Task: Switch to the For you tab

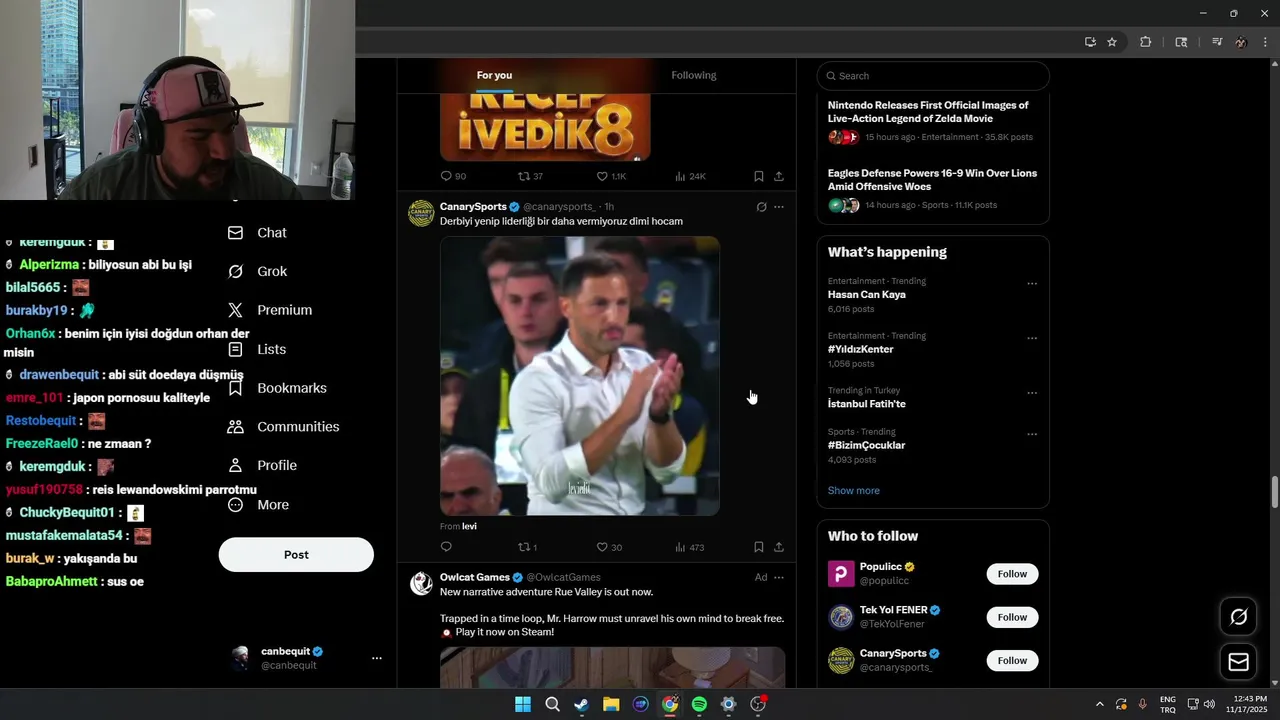Action: pos(494,75)
